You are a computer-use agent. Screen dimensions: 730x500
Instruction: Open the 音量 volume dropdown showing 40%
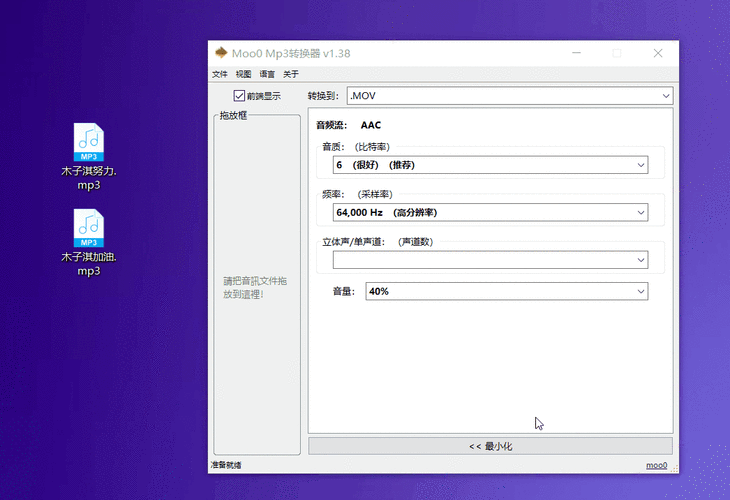[x=507, y=291]
